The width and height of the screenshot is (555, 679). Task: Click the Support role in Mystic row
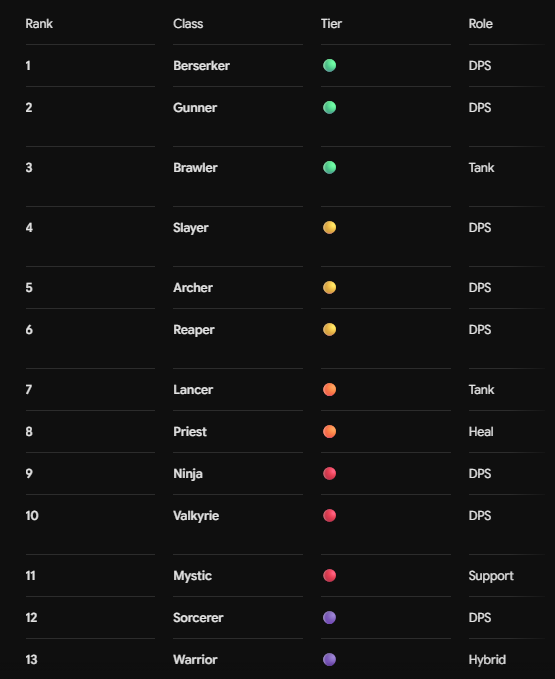[491, 576]
